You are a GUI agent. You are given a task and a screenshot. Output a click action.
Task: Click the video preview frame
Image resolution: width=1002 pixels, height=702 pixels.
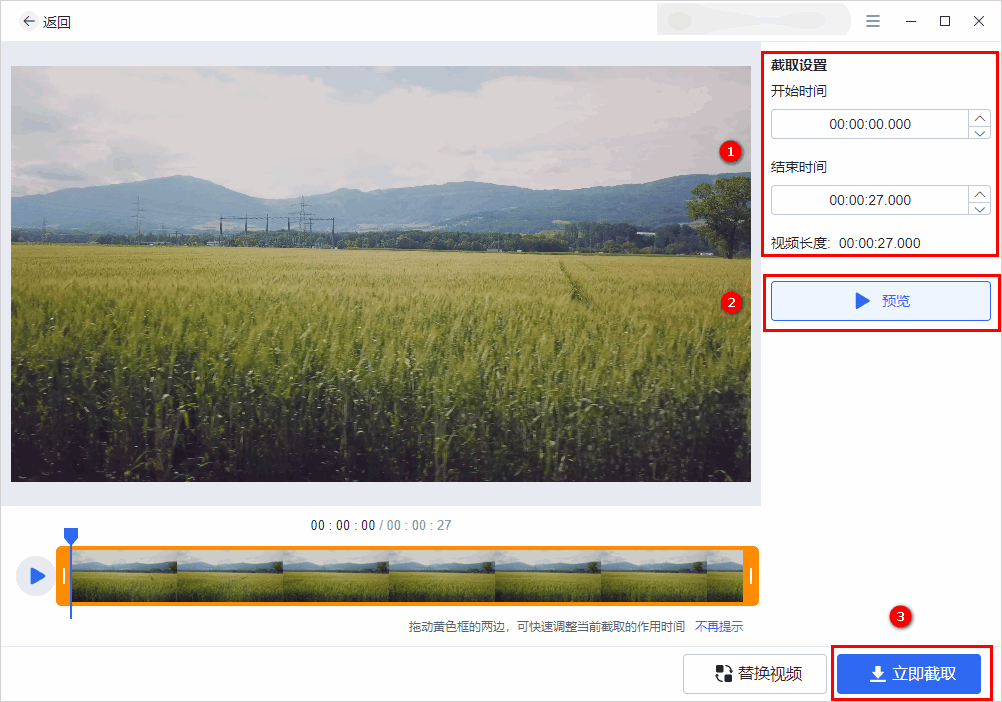point(381,274)
